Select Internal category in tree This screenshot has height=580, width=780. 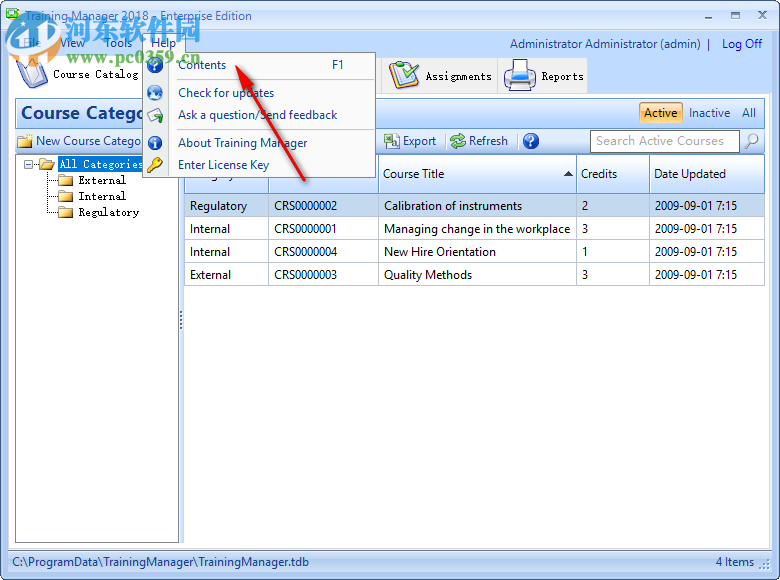point(102,196)
